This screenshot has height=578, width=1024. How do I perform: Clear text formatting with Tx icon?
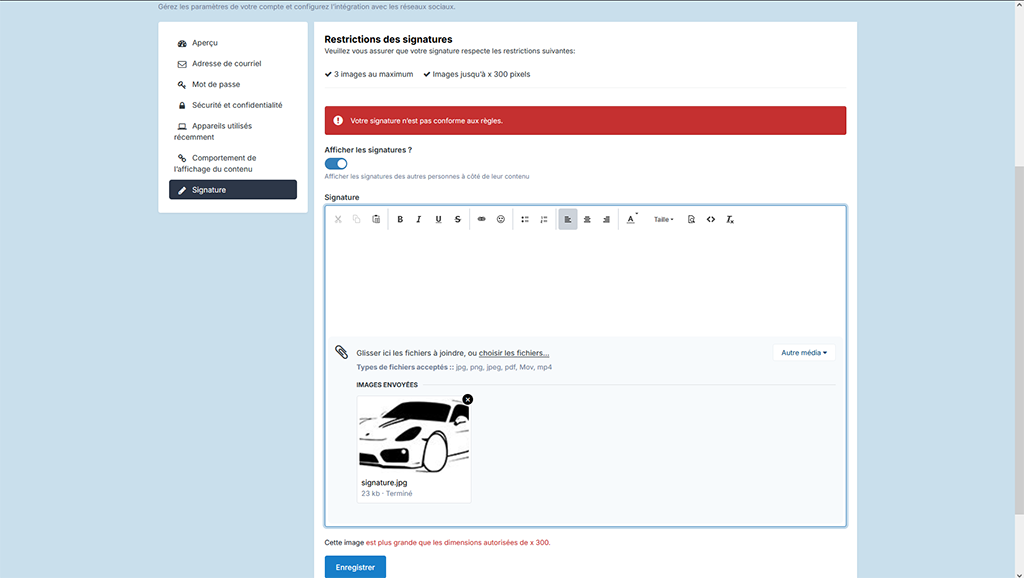point(730,219)
